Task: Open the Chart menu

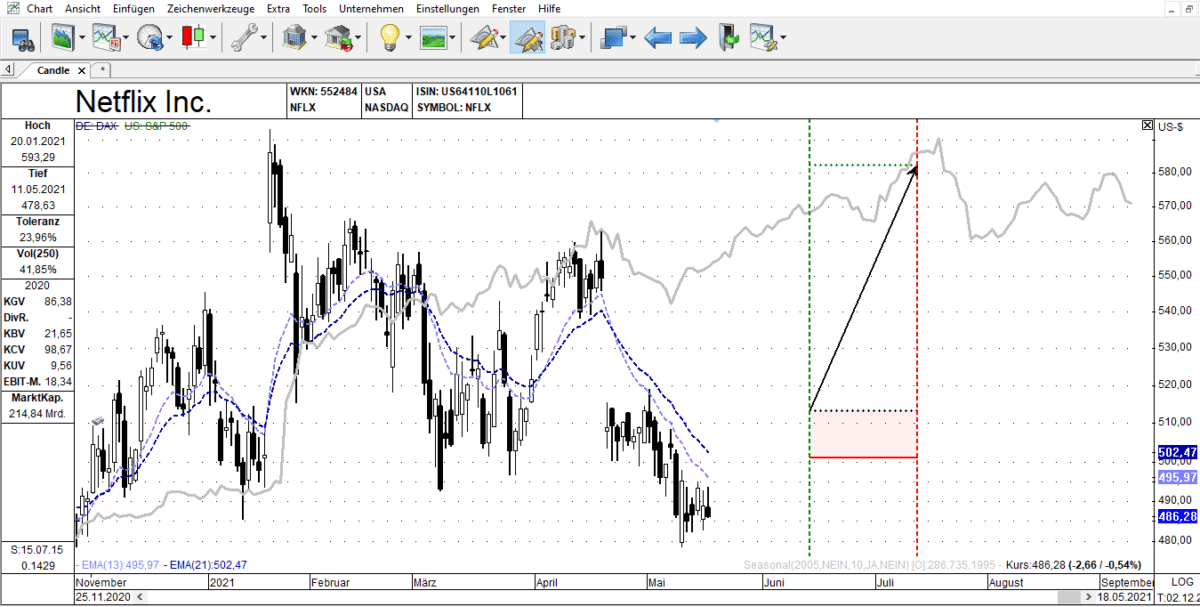Action: coord(40,8)
